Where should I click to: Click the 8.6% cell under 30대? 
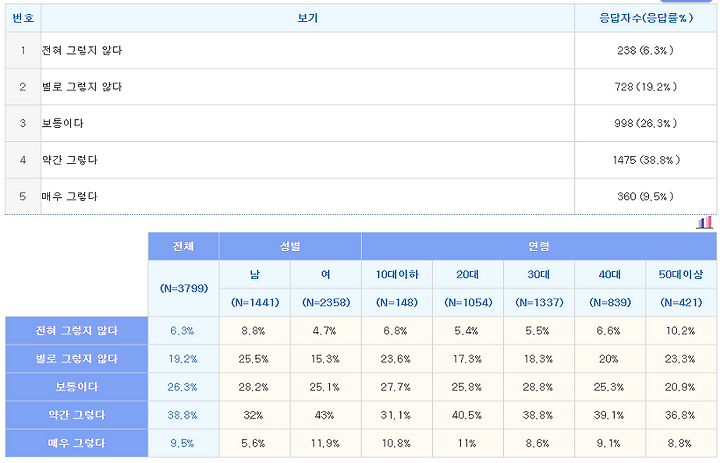click(x=538, y=443)
